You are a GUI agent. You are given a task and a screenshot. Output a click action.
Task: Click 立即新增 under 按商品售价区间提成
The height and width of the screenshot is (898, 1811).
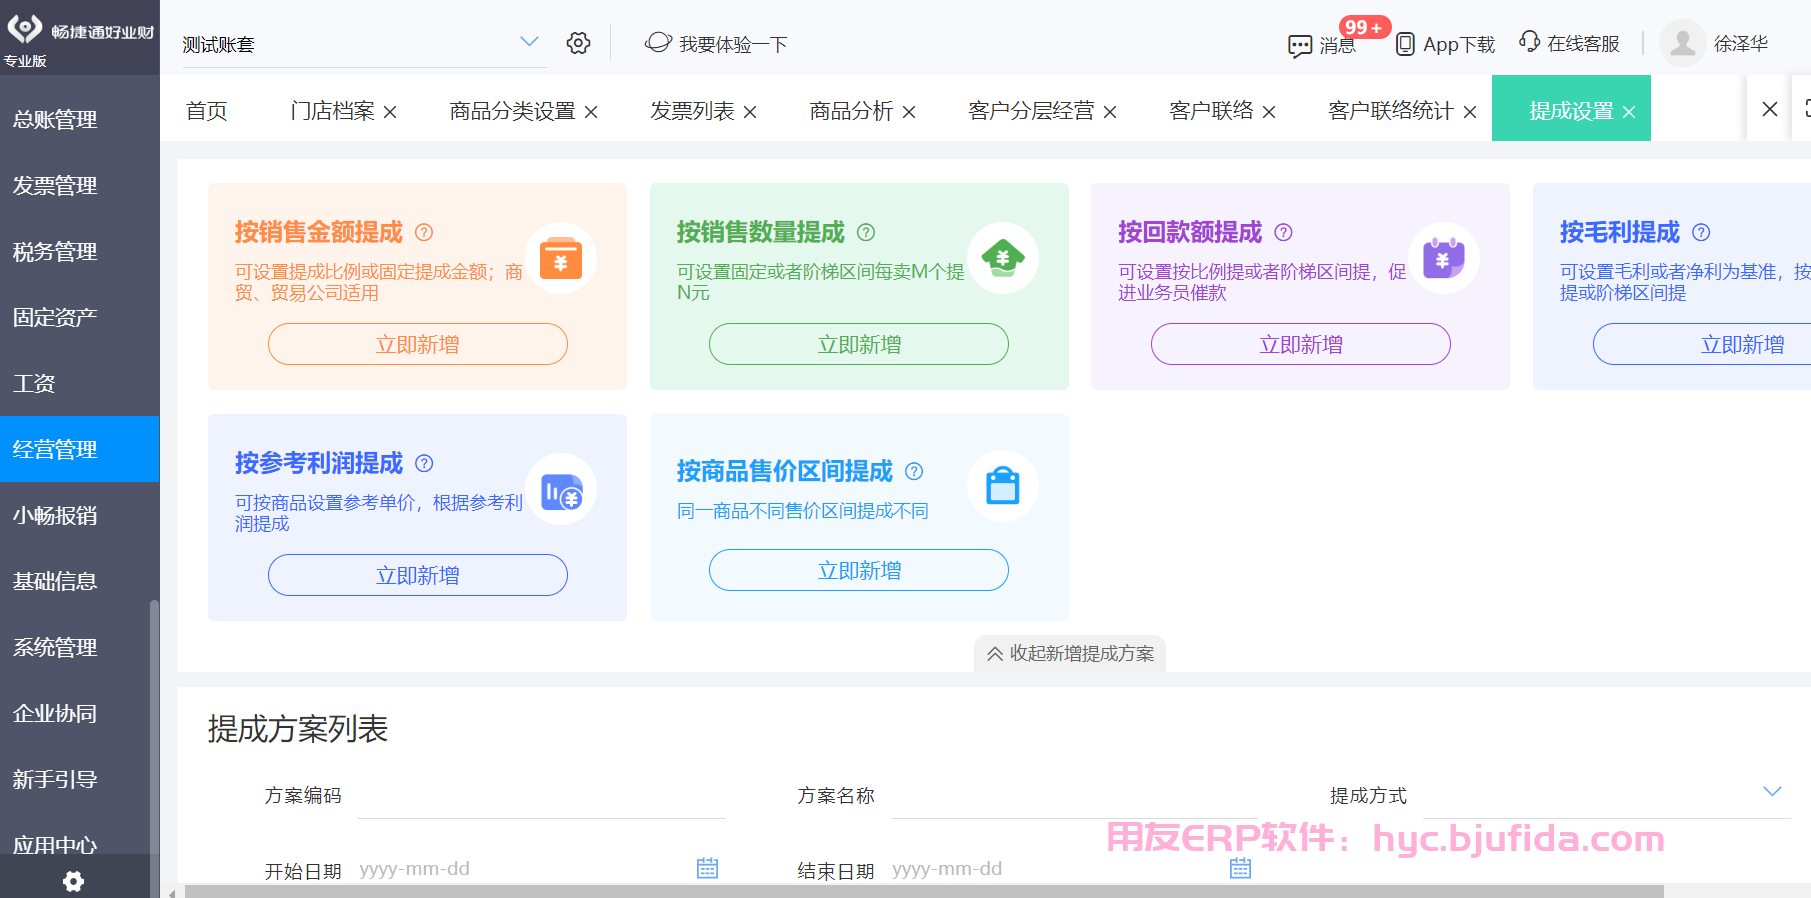click(x=859, y=570)
